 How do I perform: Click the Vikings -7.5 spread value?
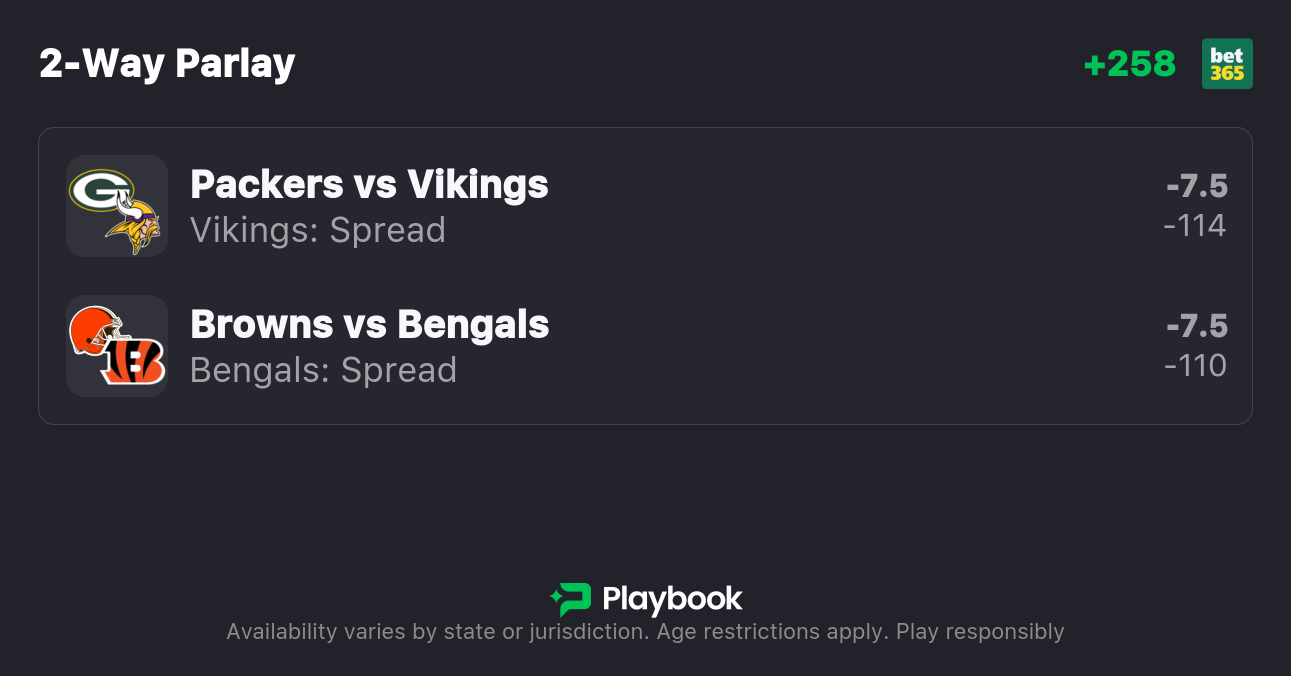pyautogui.click(x=1196, y=186)
